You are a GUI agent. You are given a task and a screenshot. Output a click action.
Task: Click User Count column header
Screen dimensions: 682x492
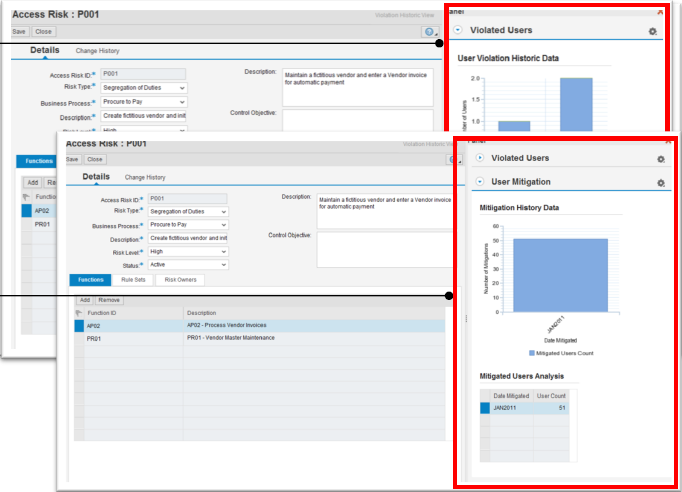[551, 396]
